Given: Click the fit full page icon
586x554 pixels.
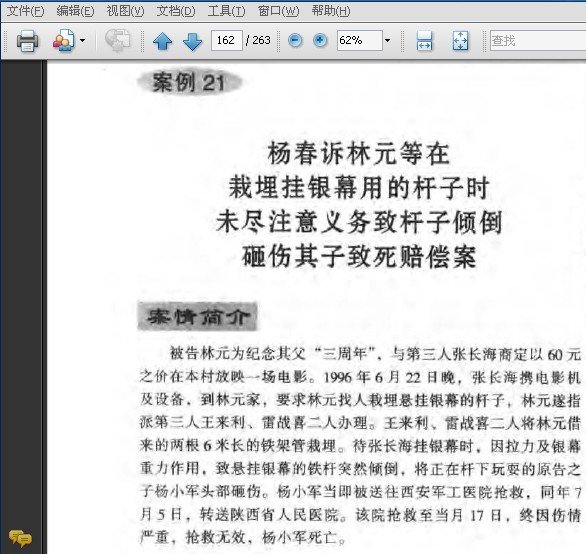Looking at the screenshot, I should pyautogui.click(x=460, y=41).
